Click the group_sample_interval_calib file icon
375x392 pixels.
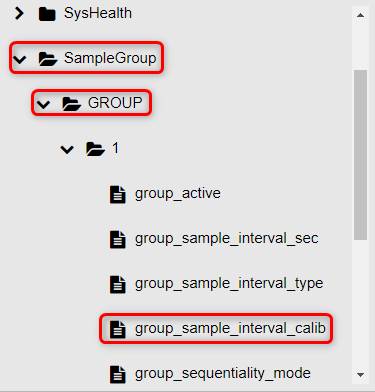pyautogui.click(x=118, y=329)
